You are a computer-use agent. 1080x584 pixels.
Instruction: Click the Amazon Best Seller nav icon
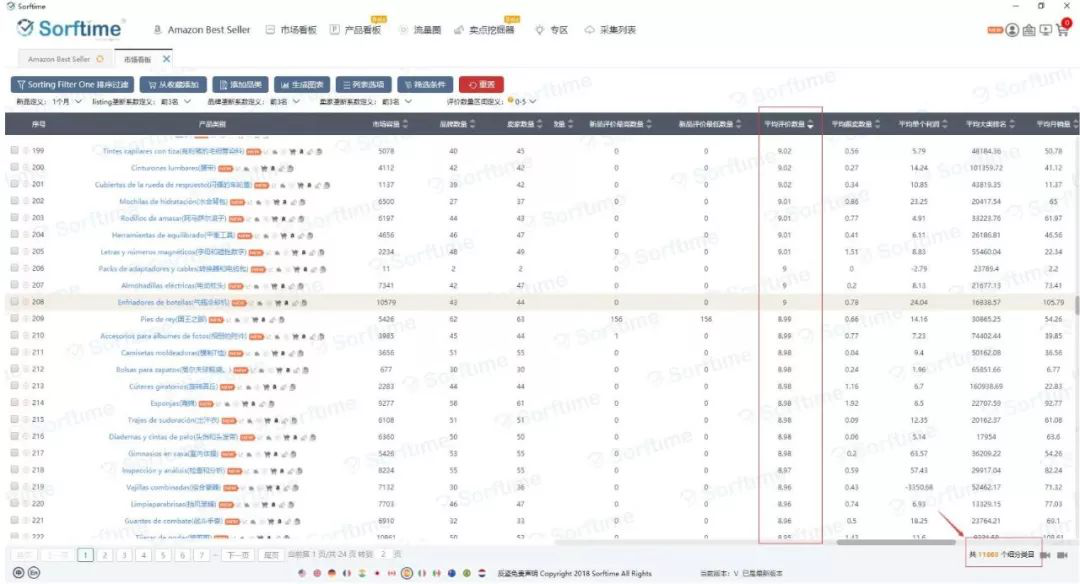[158, 30]
